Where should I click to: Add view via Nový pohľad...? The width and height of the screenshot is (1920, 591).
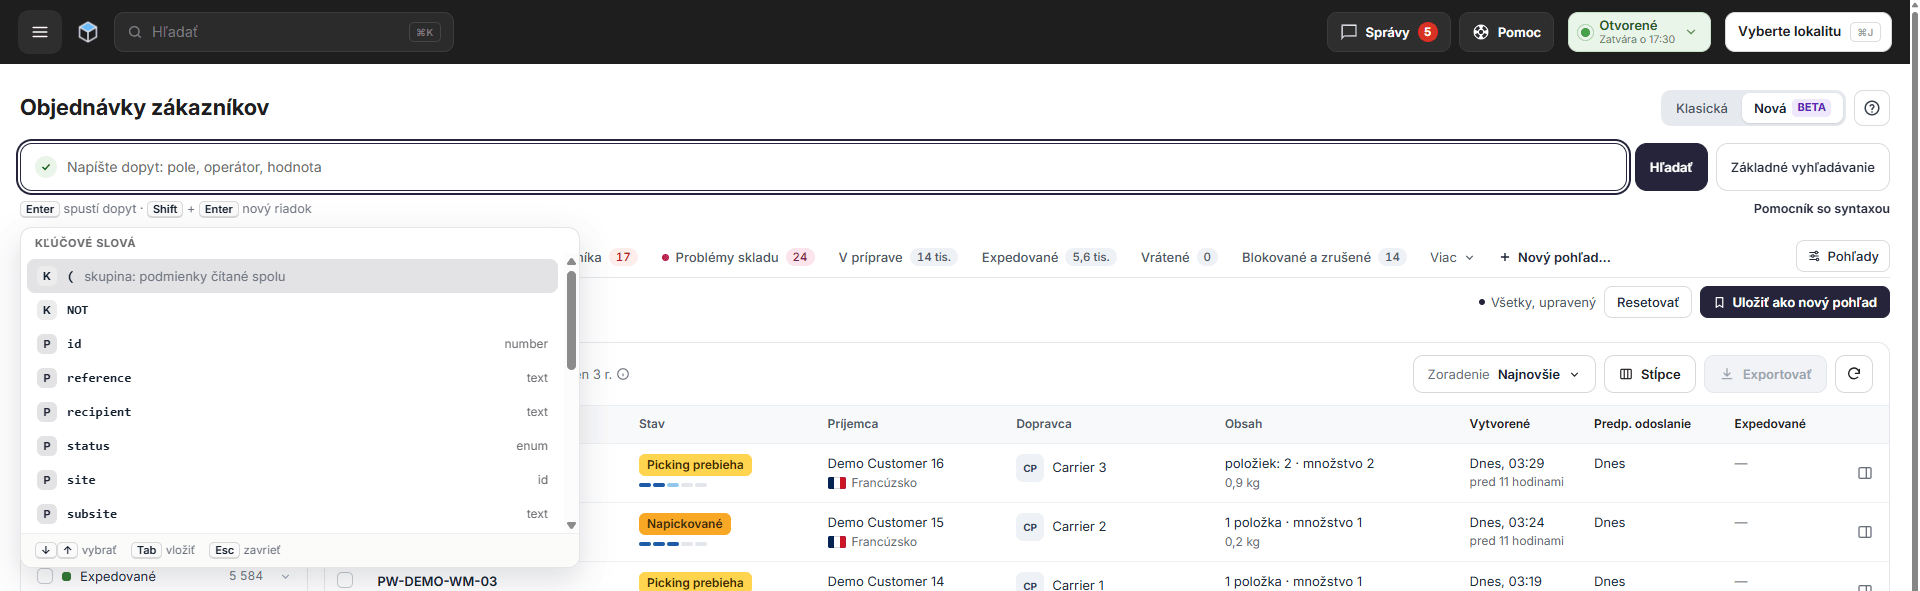coord(1555,257)
